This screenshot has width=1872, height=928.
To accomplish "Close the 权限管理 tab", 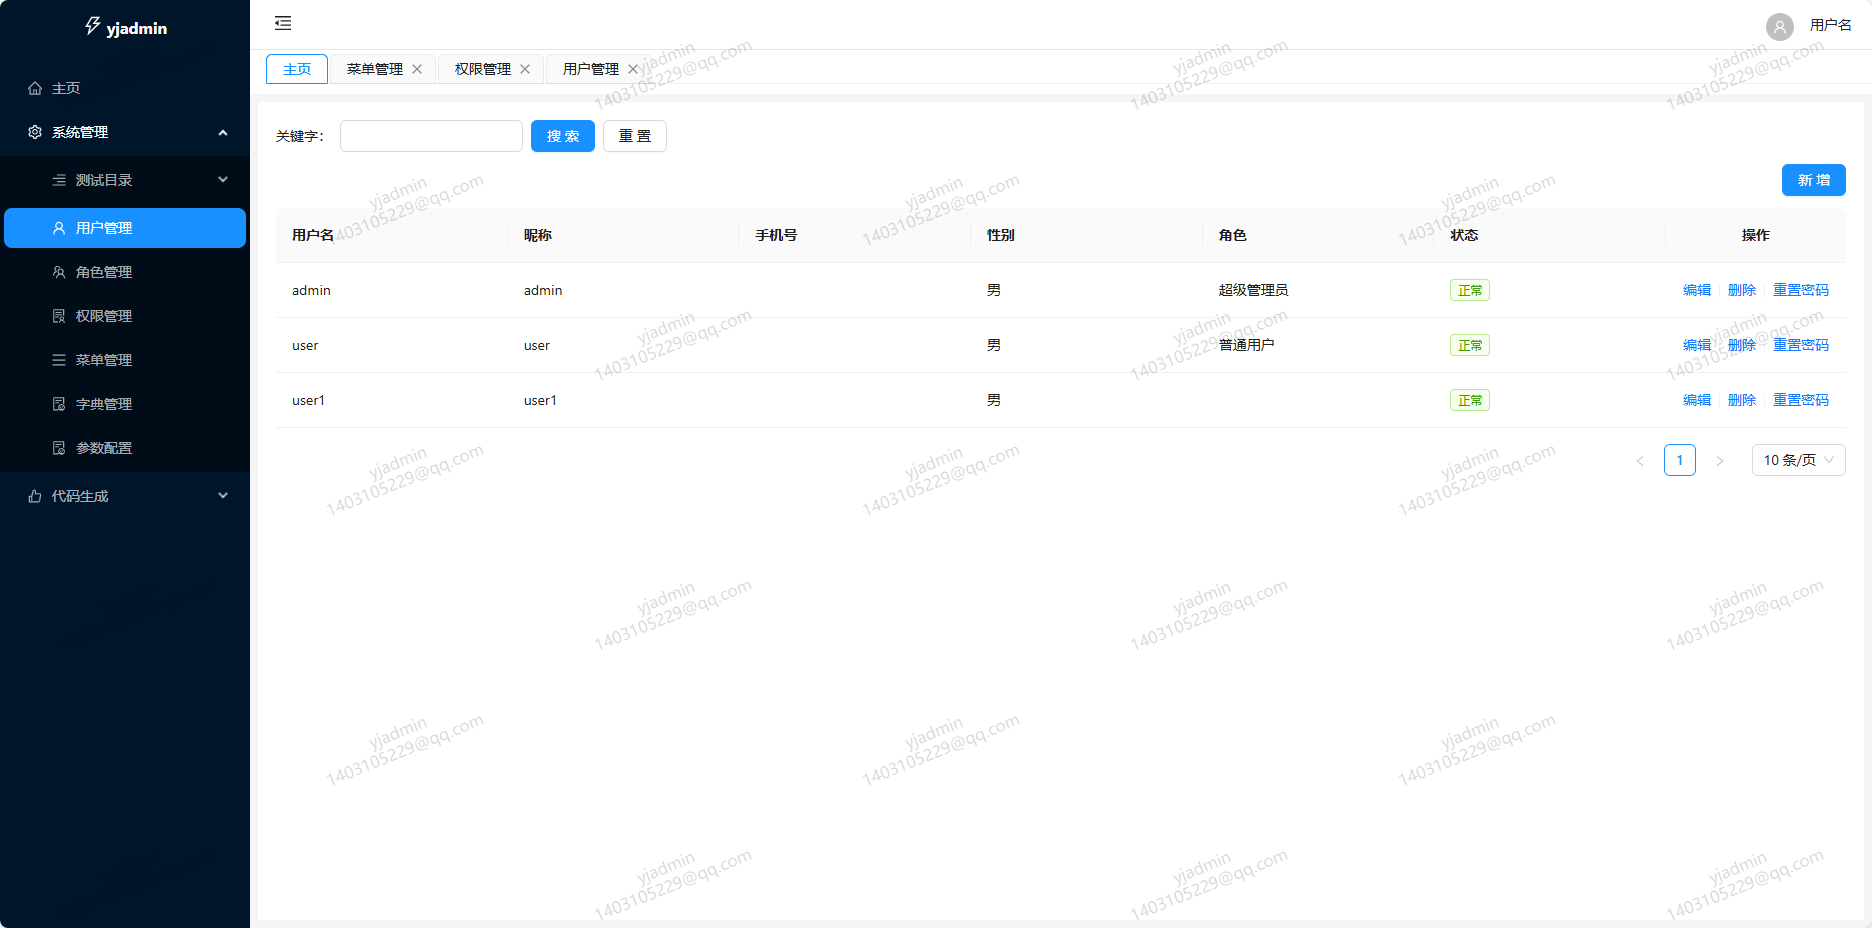I will (x=525, y=69).
